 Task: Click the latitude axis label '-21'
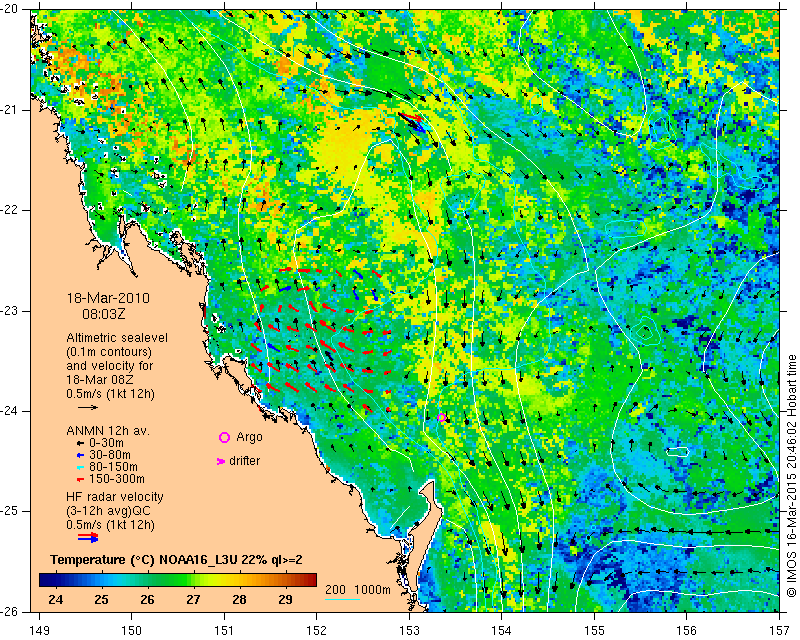[x=10, y=110]
